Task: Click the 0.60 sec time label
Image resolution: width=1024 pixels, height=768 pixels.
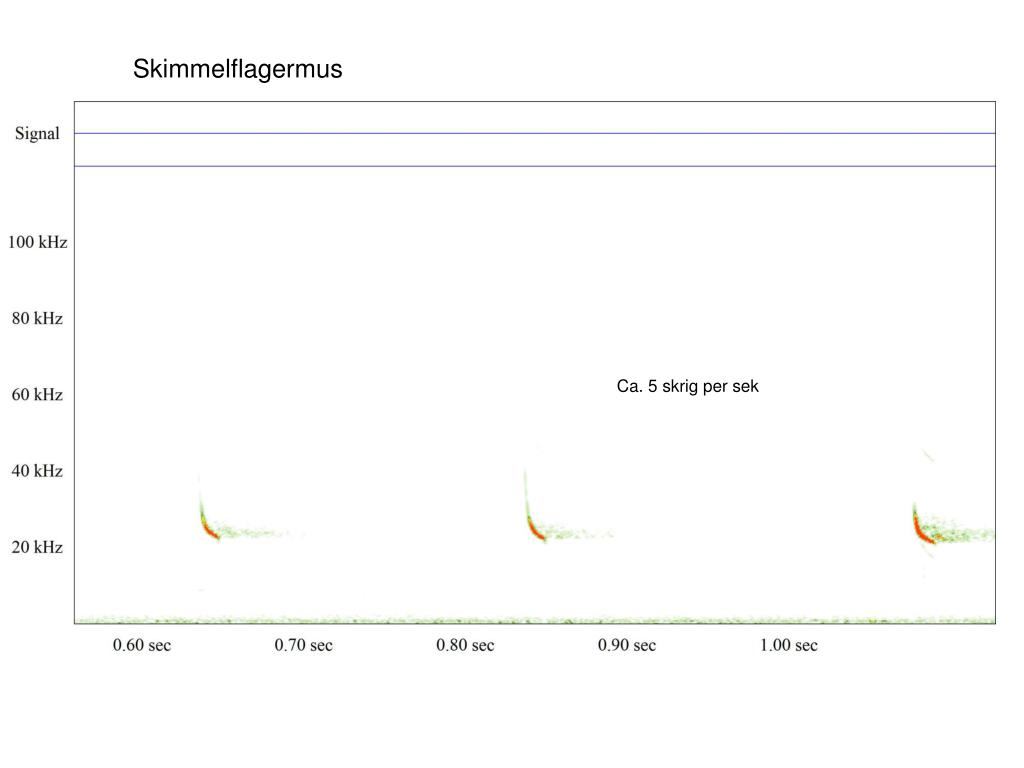Action: point(142,645)
